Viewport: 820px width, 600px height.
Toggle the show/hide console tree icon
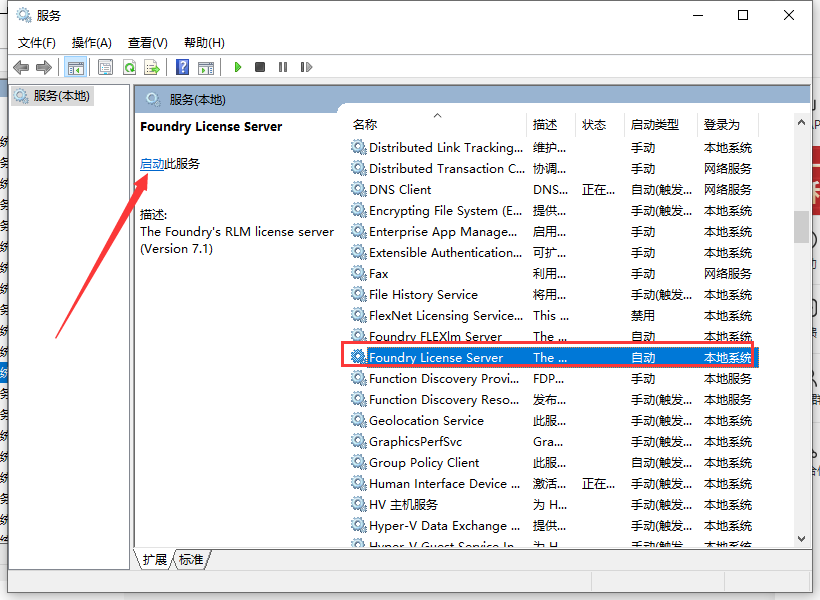coord(75,67)
